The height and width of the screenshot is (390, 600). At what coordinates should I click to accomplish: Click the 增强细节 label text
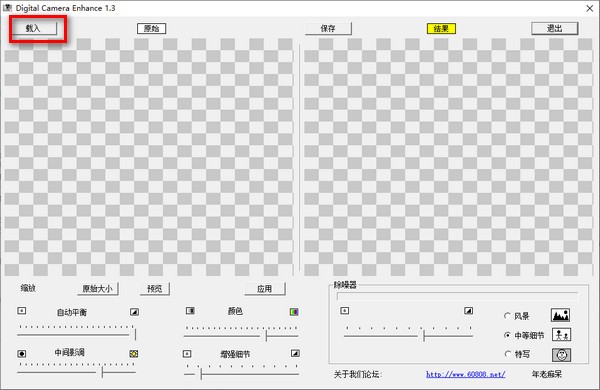(235, 354)
